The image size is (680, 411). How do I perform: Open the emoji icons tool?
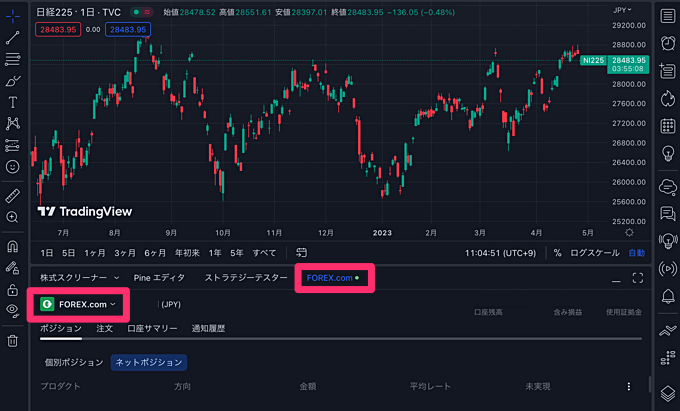(x=13, y=167)
